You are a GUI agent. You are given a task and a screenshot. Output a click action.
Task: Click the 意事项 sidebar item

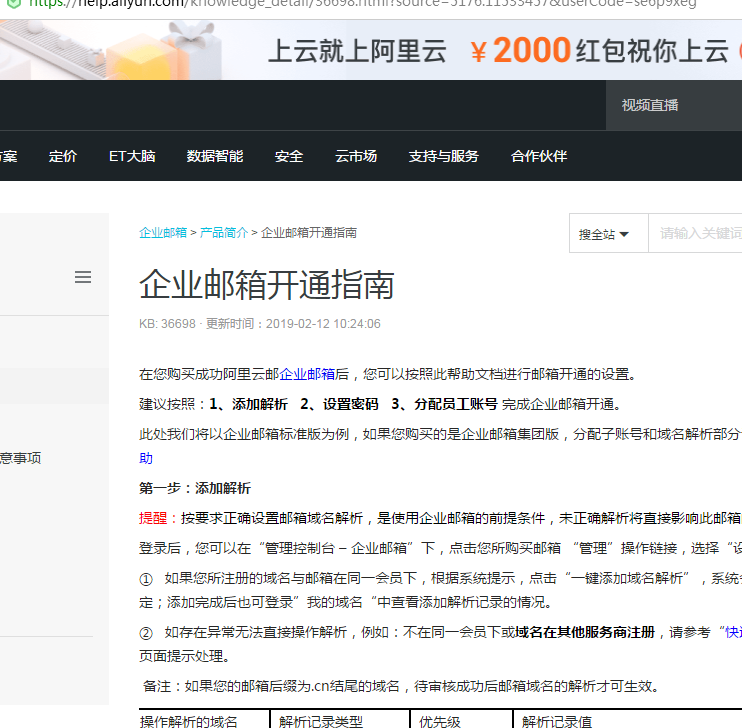[20, 458]
